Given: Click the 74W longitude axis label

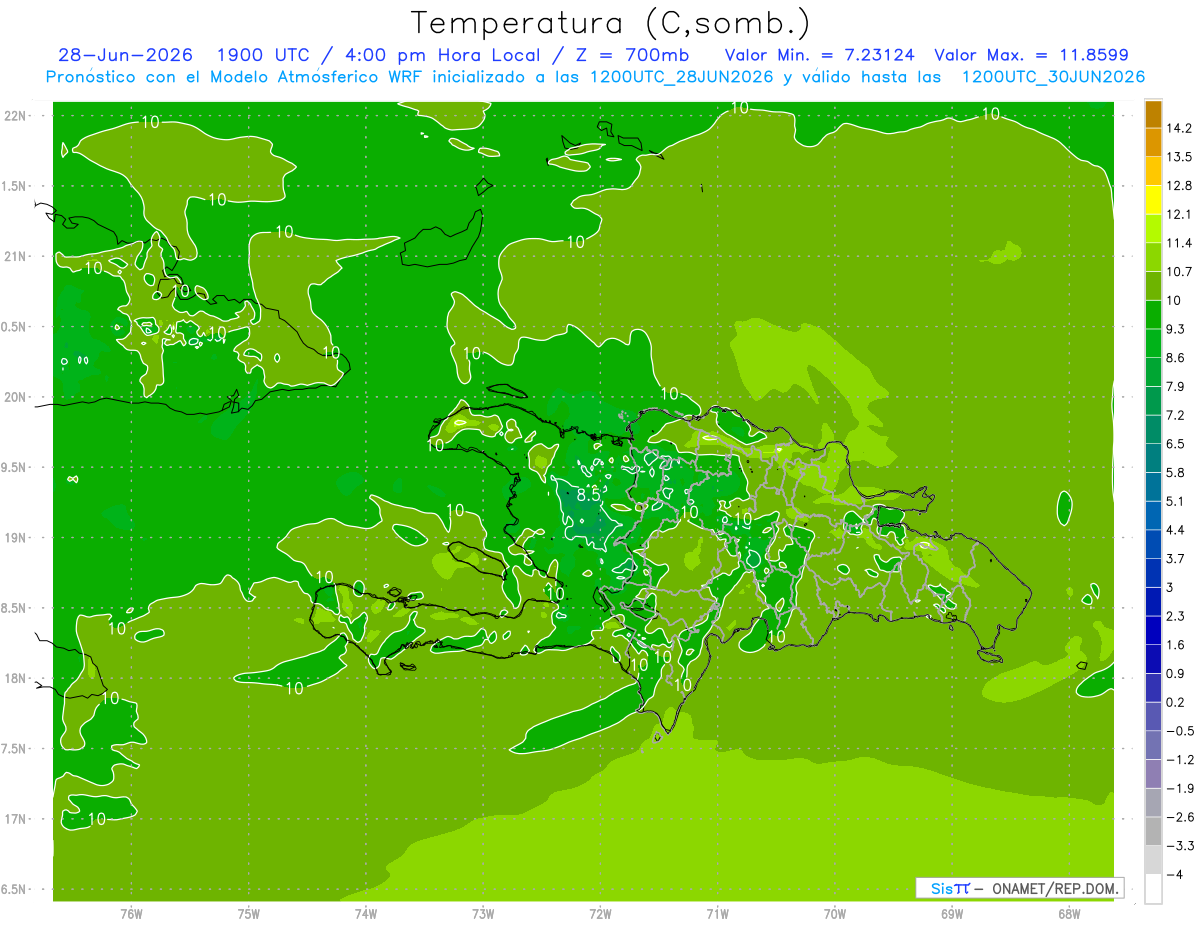Looking at the screenshot, I should pos(366,913).
